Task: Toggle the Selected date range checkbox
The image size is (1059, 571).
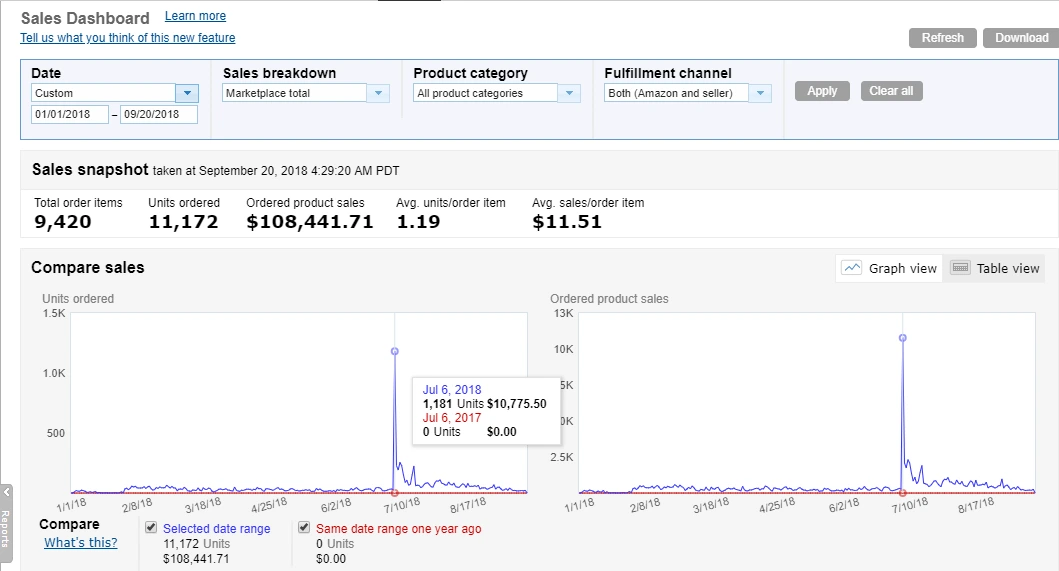Action: point(151,528)
